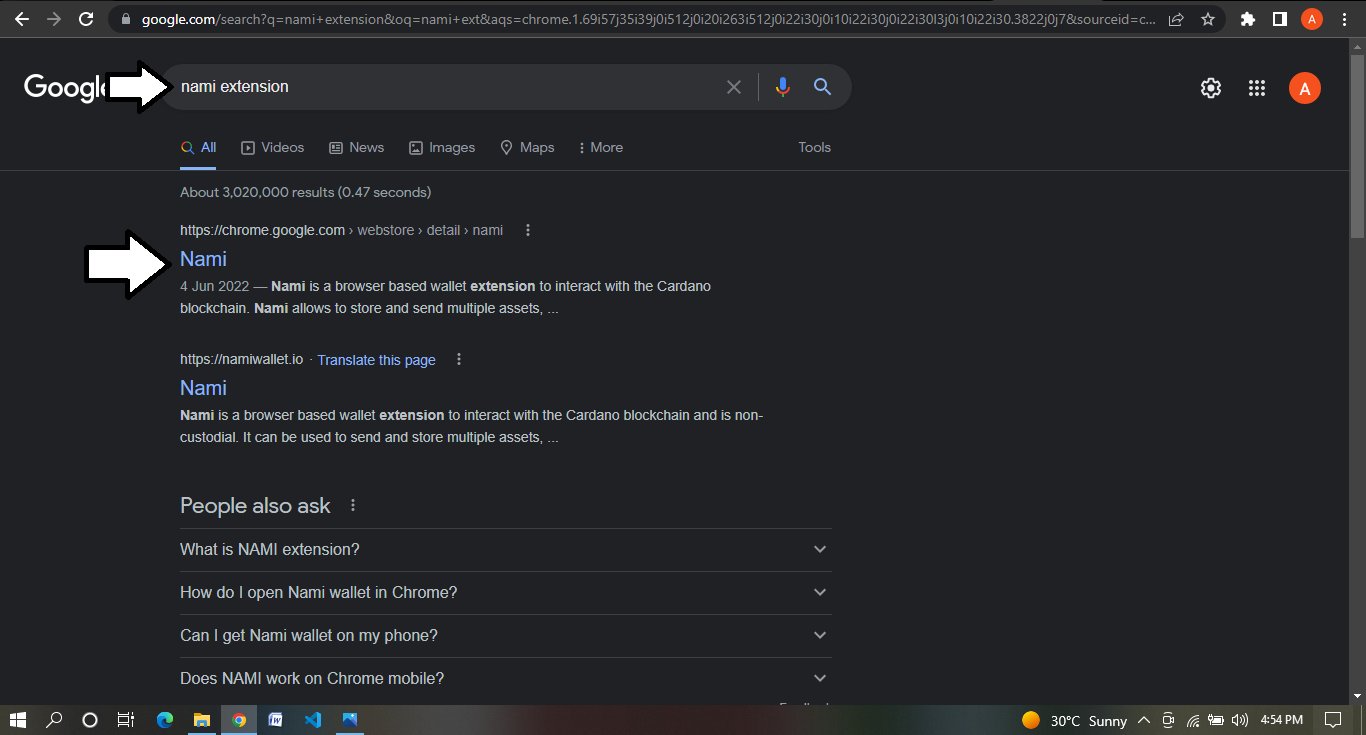This screenshot has width=1366, height=735.
Task: Open the Chrome extensions puzzle icon
Action: [x=1247, y=19]
